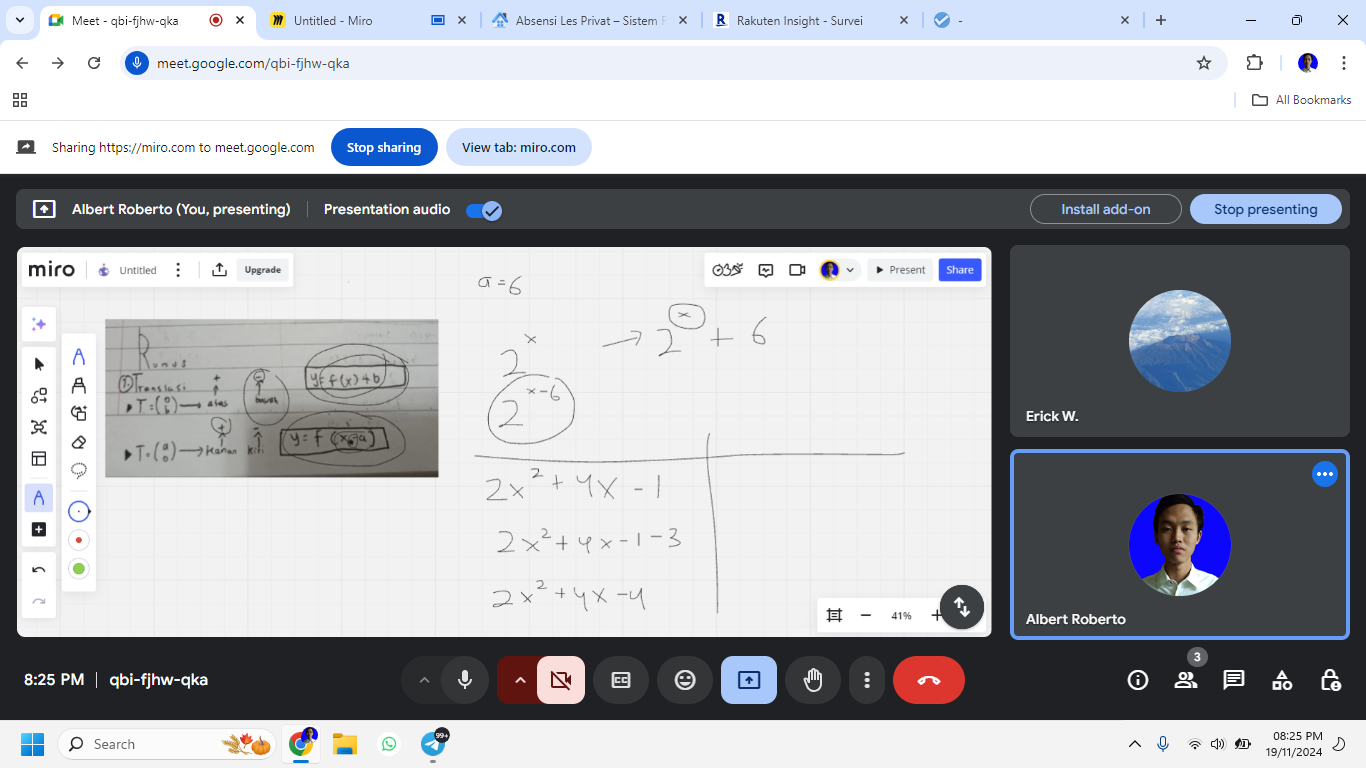1366x768 pixels.
Task: Open more options on Albert Roberto tile
Action: coord(1325,474)
